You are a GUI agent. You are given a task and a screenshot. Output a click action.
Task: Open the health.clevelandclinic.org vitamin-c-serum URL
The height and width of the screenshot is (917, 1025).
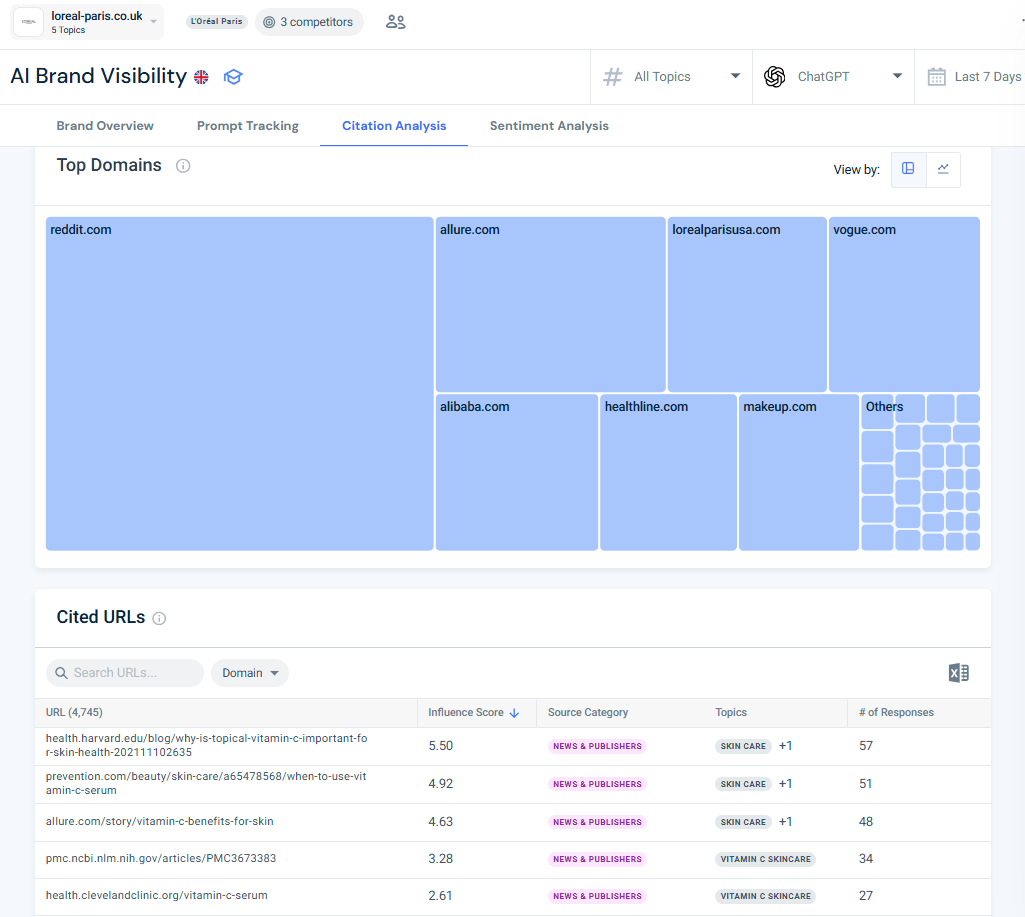156,895
